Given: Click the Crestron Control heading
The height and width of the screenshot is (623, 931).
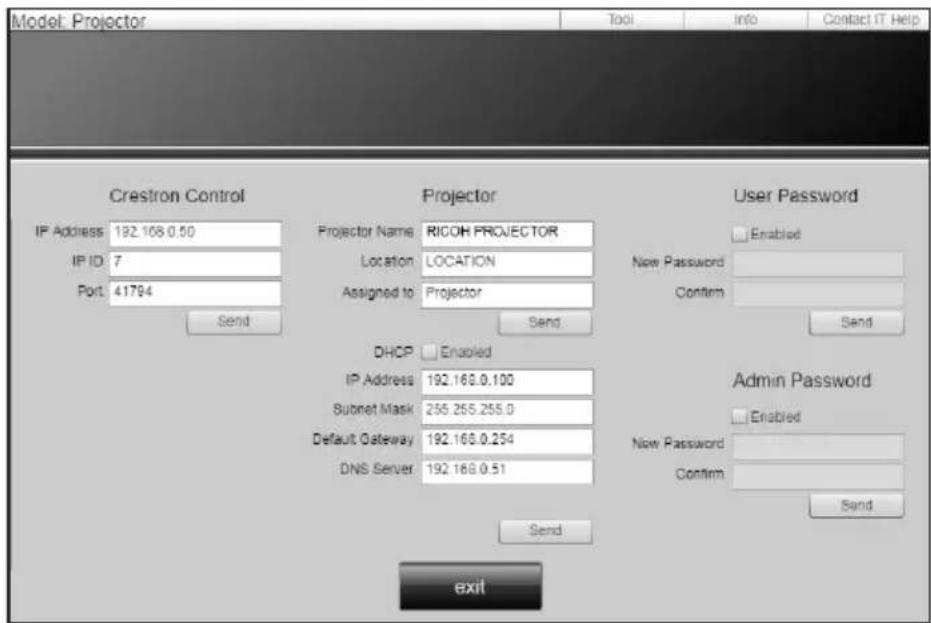Looking at the screenshot, I should (177, 196).
